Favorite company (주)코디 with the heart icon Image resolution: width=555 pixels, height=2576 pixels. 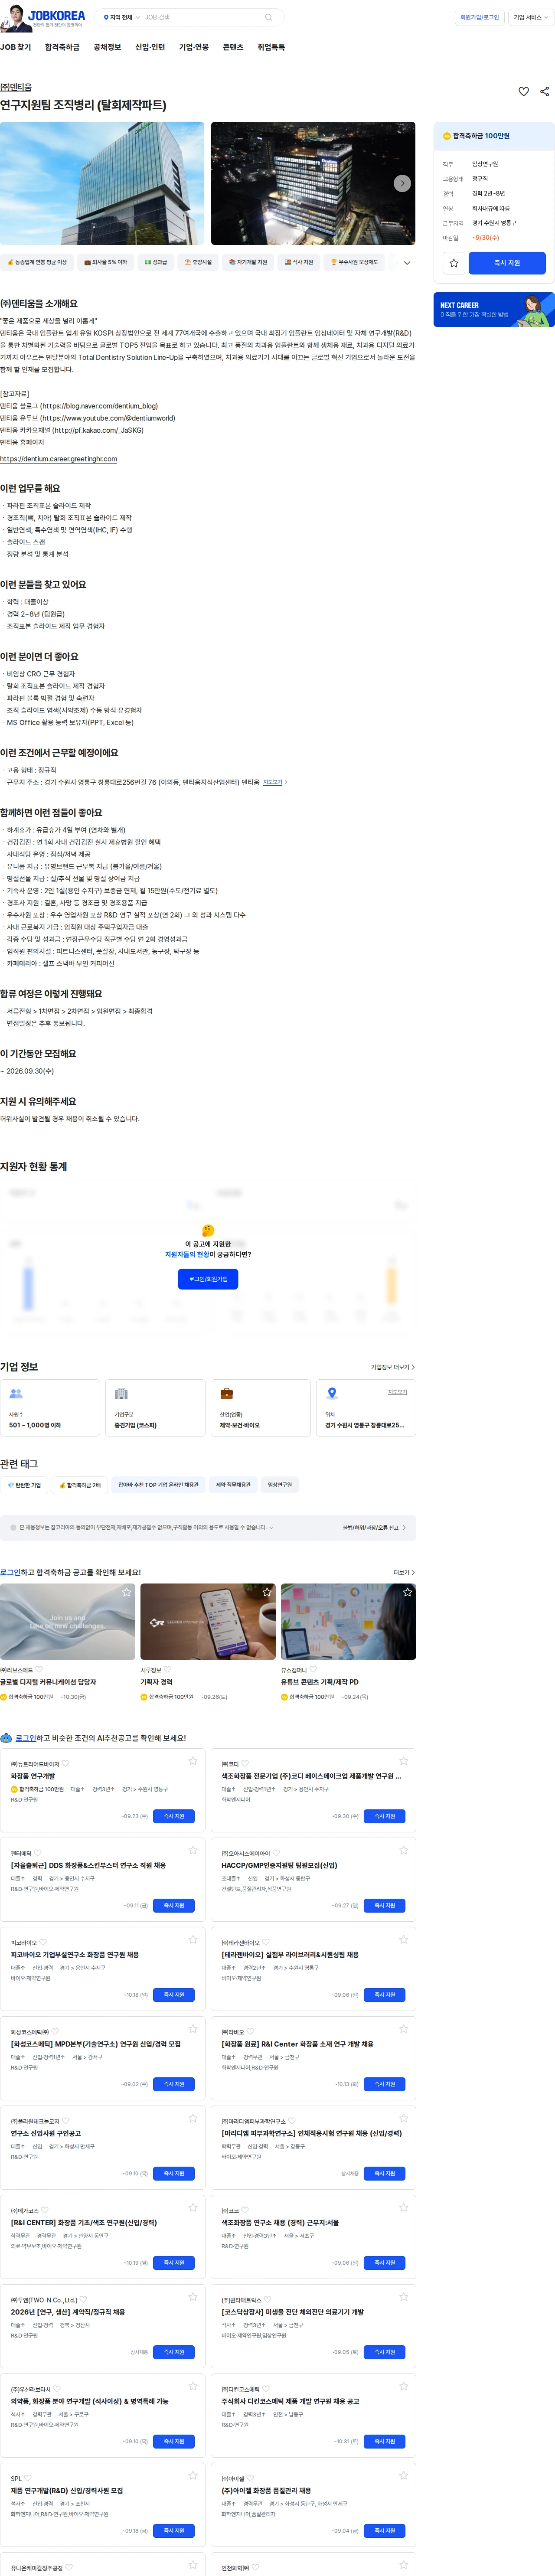[245, 1764]
